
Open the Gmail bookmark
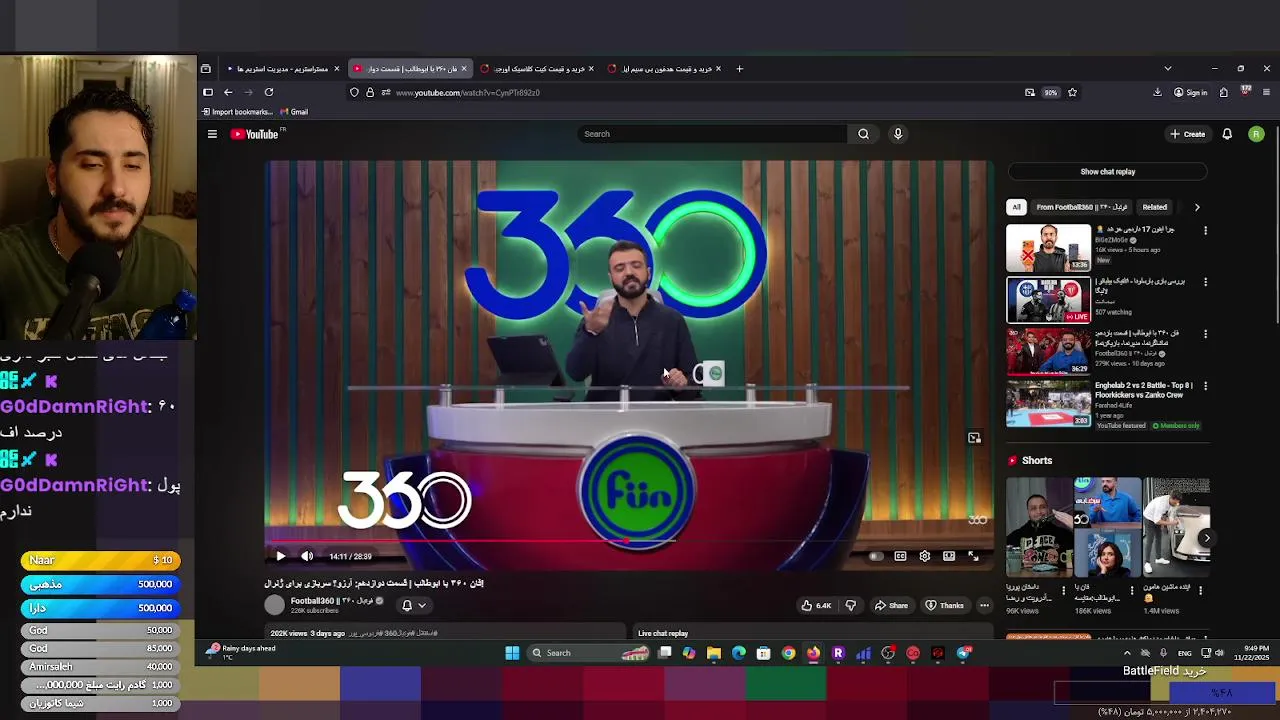(294, 112)
